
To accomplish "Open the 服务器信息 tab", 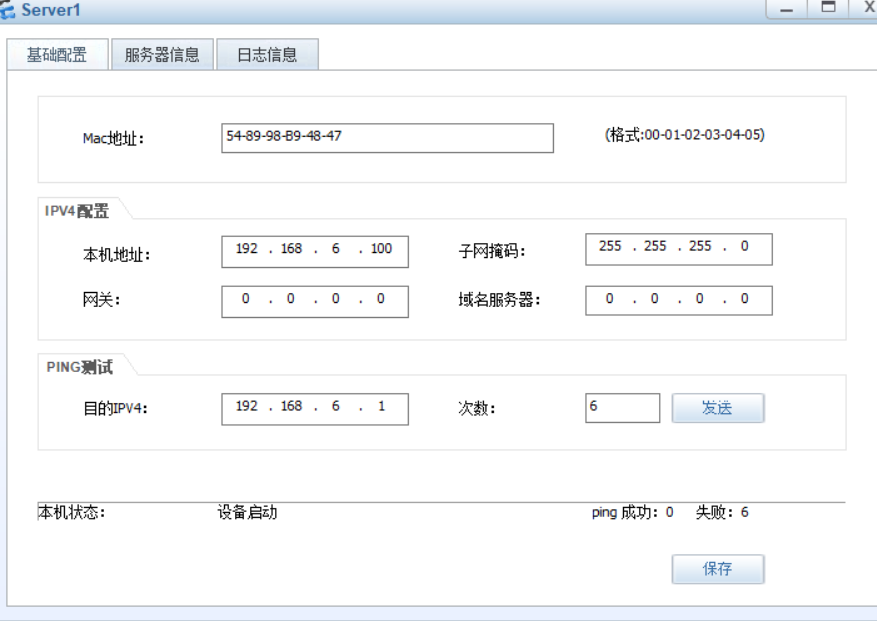I will click(x=162, y=54).
